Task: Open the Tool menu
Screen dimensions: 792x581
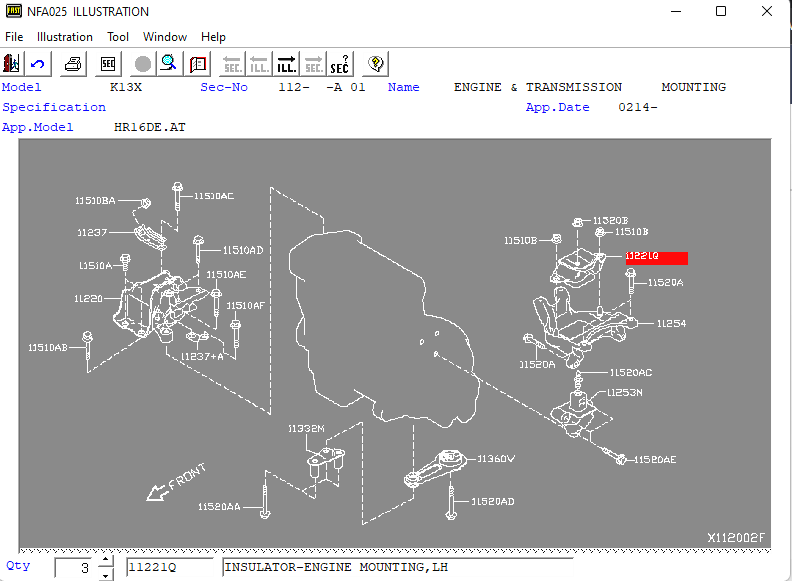Action: [118, 37]
